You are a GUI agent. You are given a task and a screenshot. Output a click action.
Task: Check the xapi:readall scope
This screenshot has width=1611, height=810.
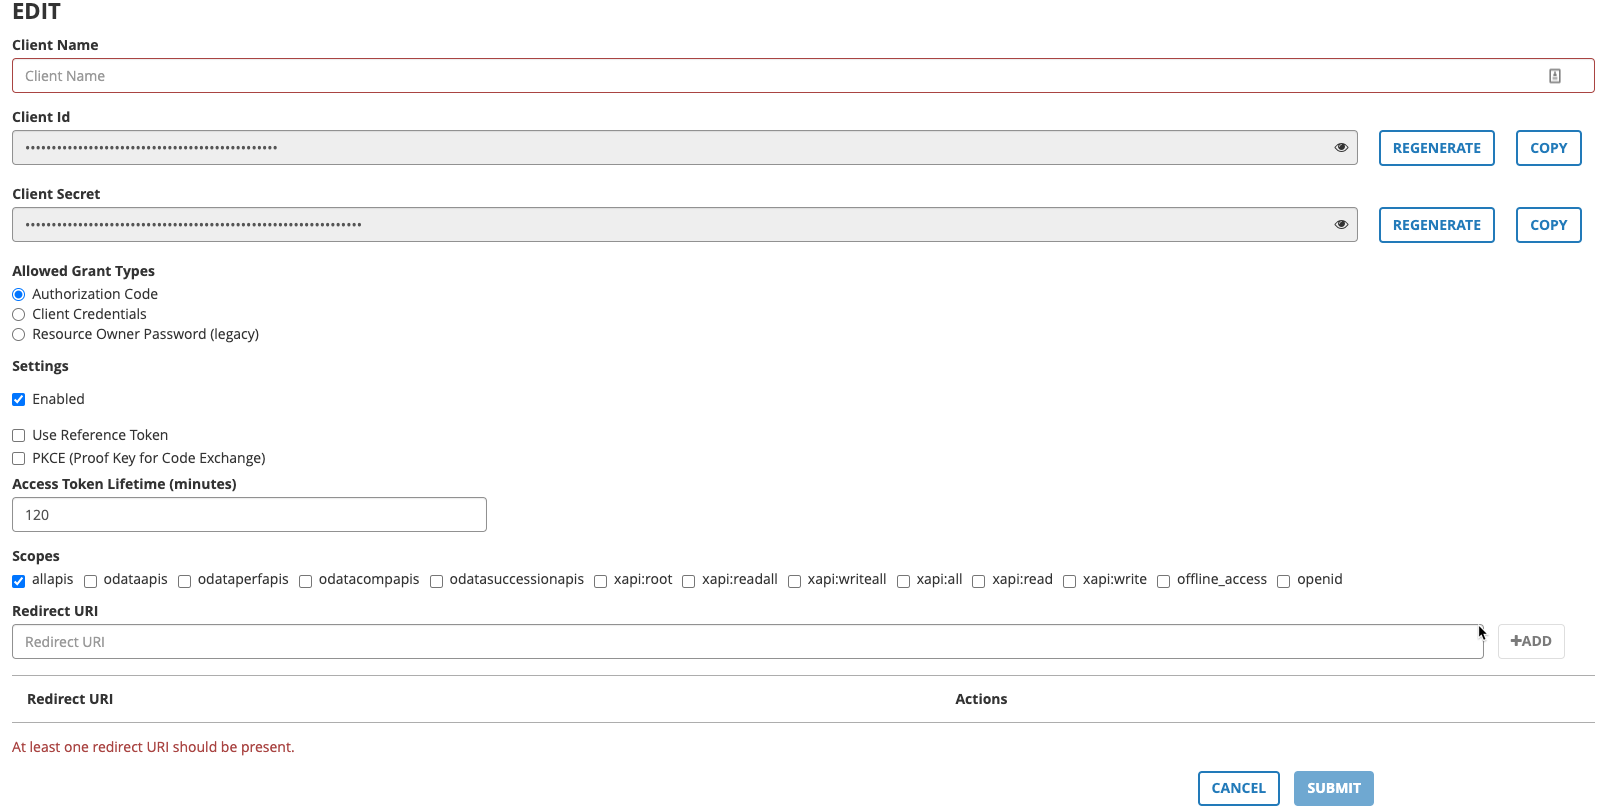tap(688, 581)
